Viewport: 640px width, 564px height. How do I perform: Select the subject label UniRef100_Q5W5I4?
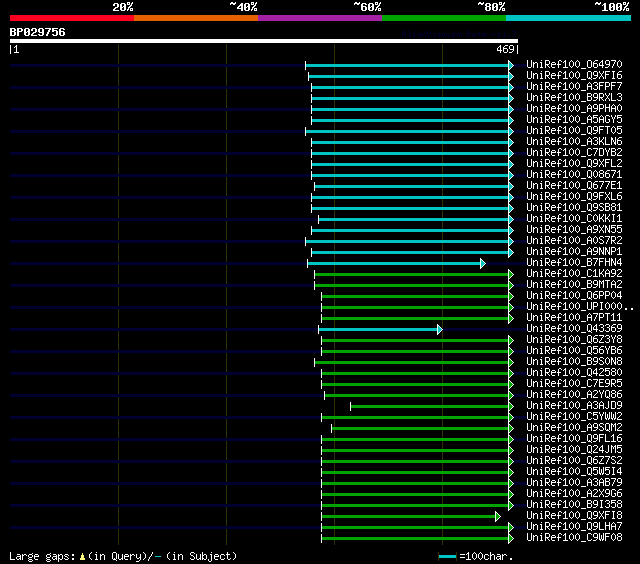(x=574, y=472)
